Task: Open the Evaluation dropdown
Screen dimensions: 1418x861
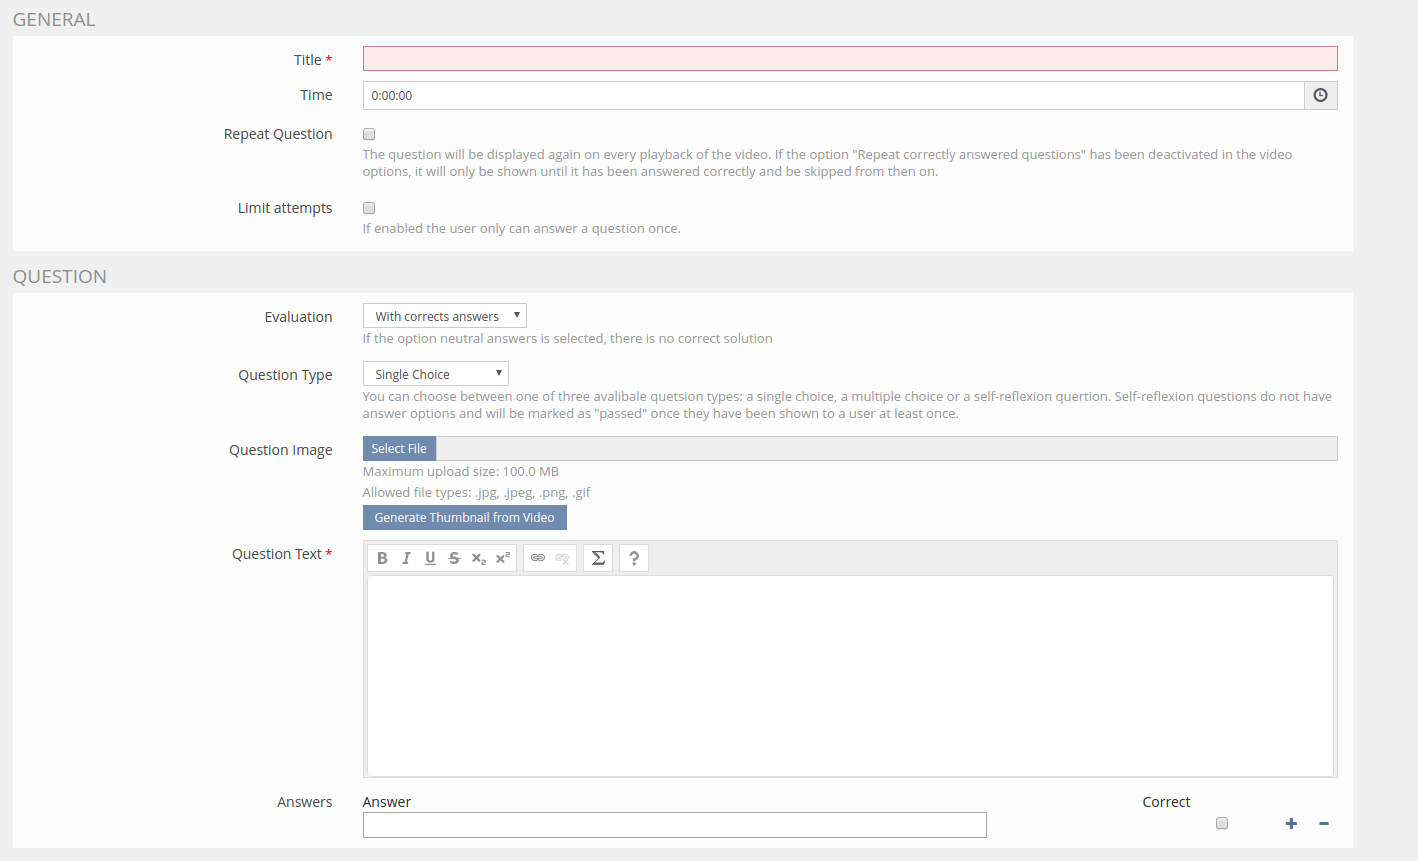Action: 445,316
